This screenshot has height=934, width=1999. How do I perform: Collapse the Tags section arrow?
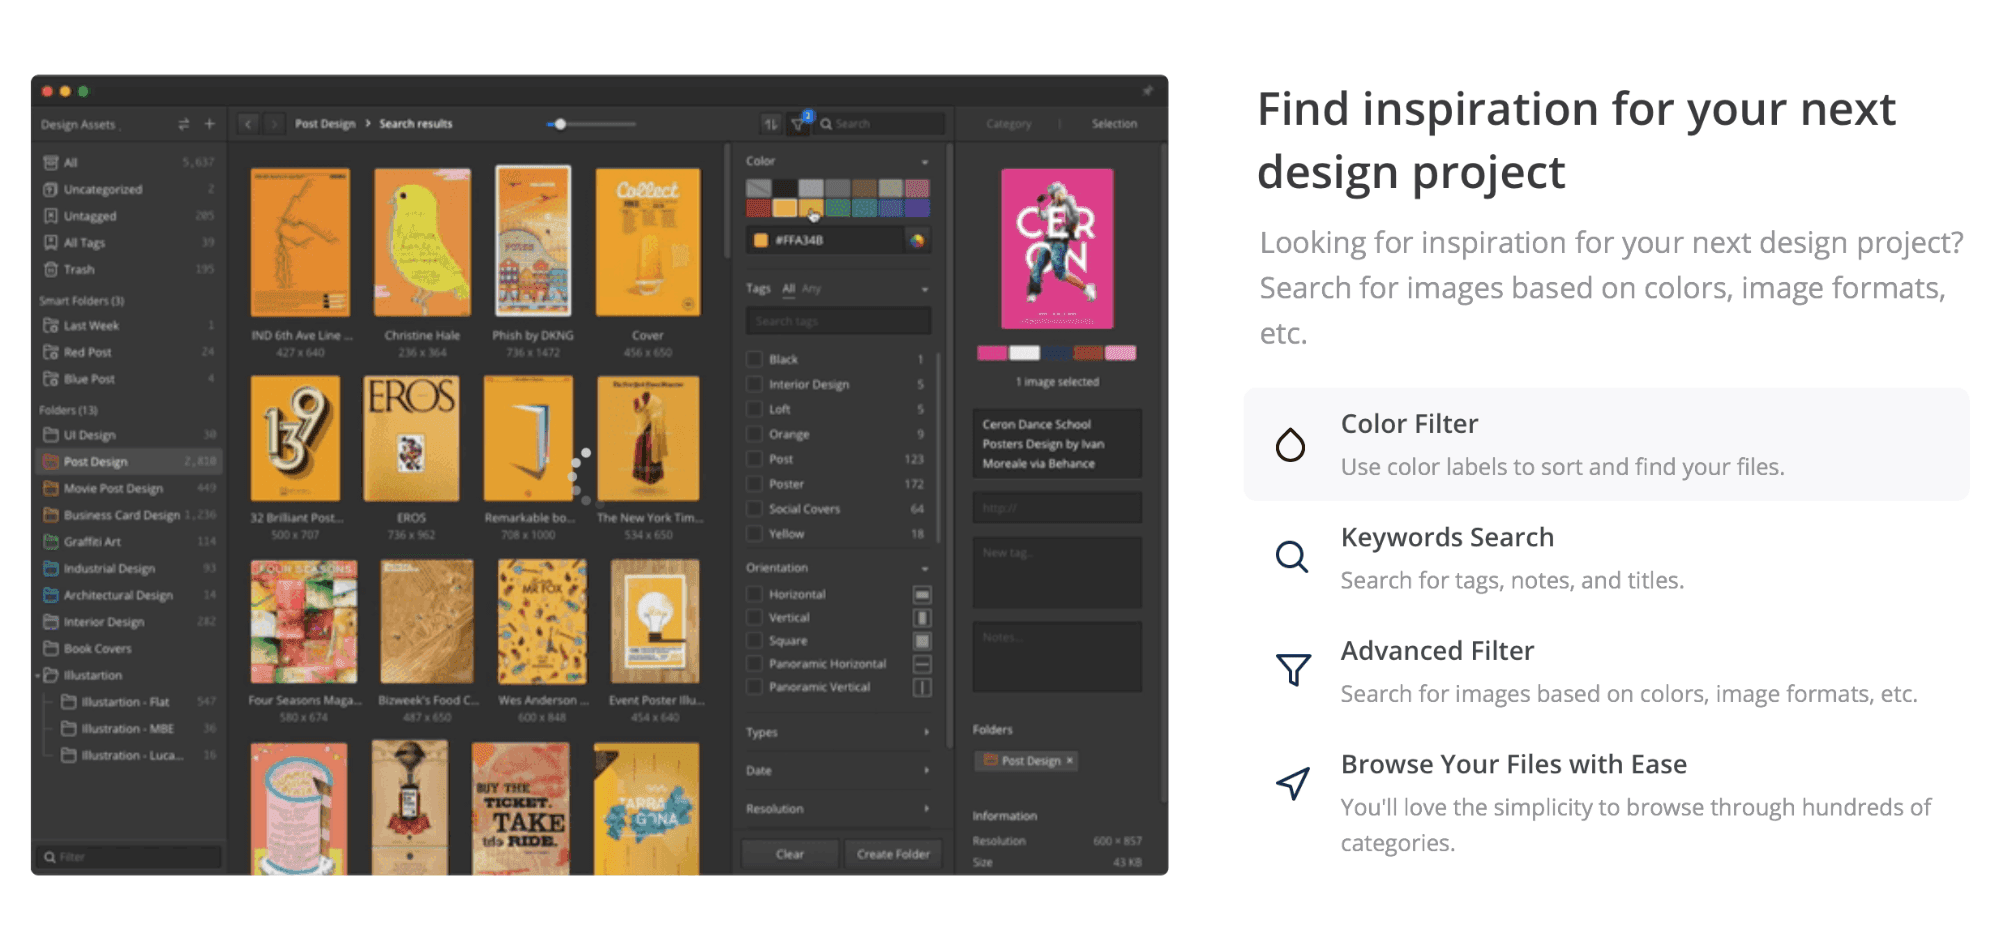925,289
